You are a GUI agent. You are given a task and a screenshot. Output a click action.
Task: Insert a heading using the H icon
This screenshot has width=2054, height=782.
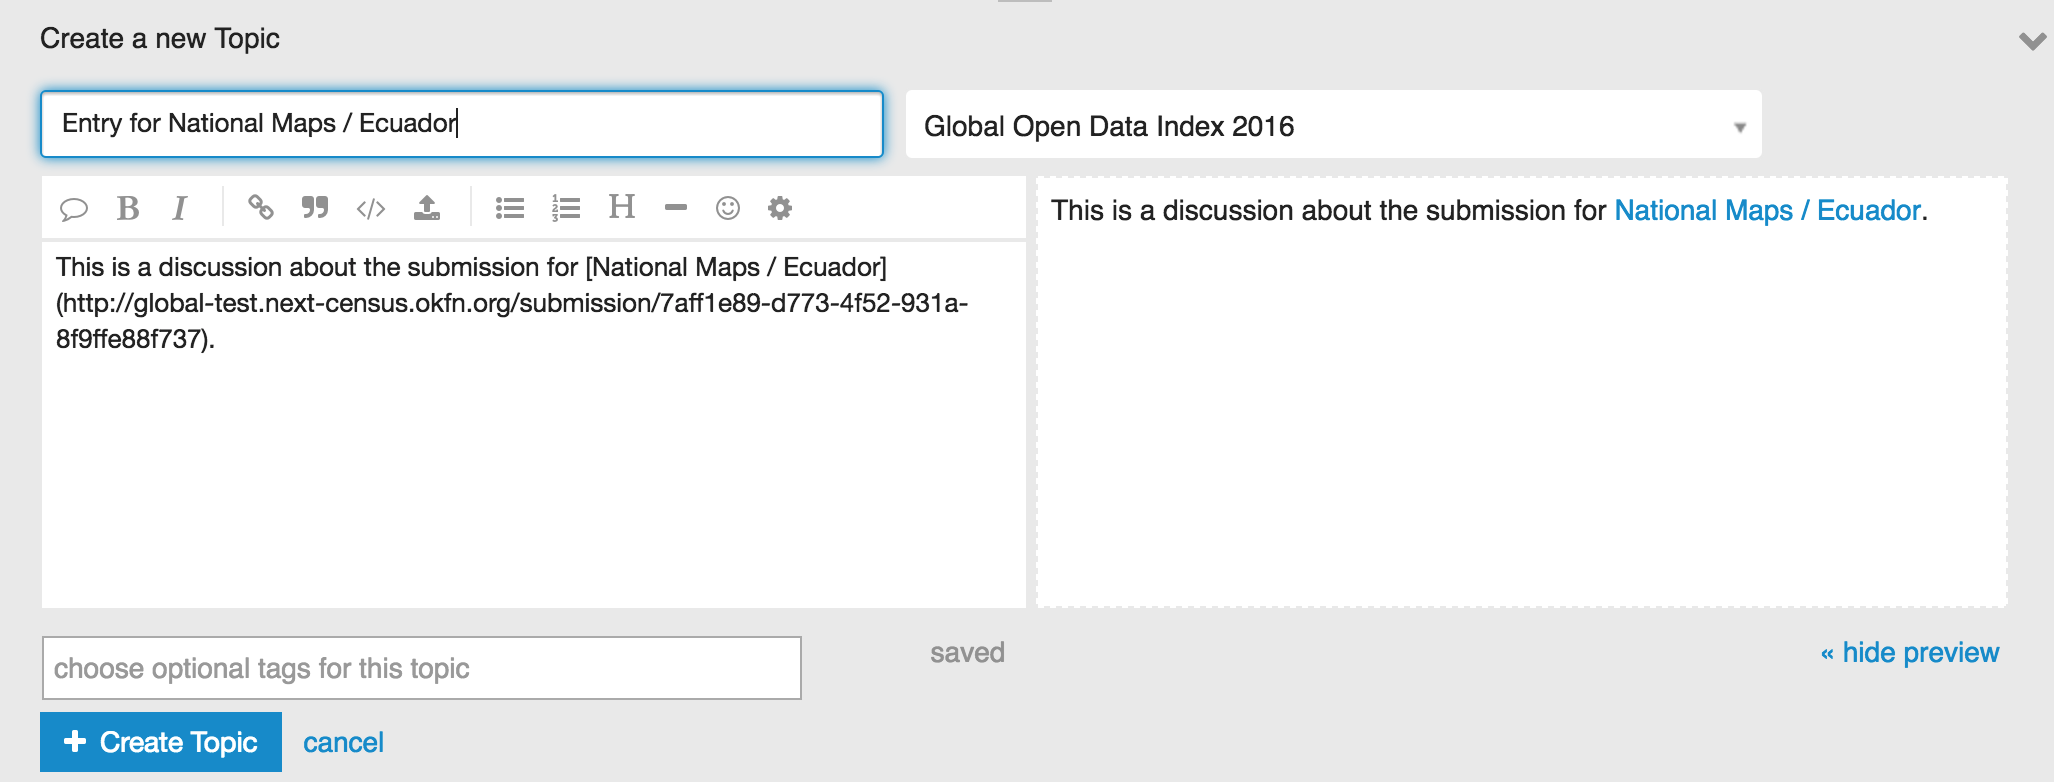point(622,207)
